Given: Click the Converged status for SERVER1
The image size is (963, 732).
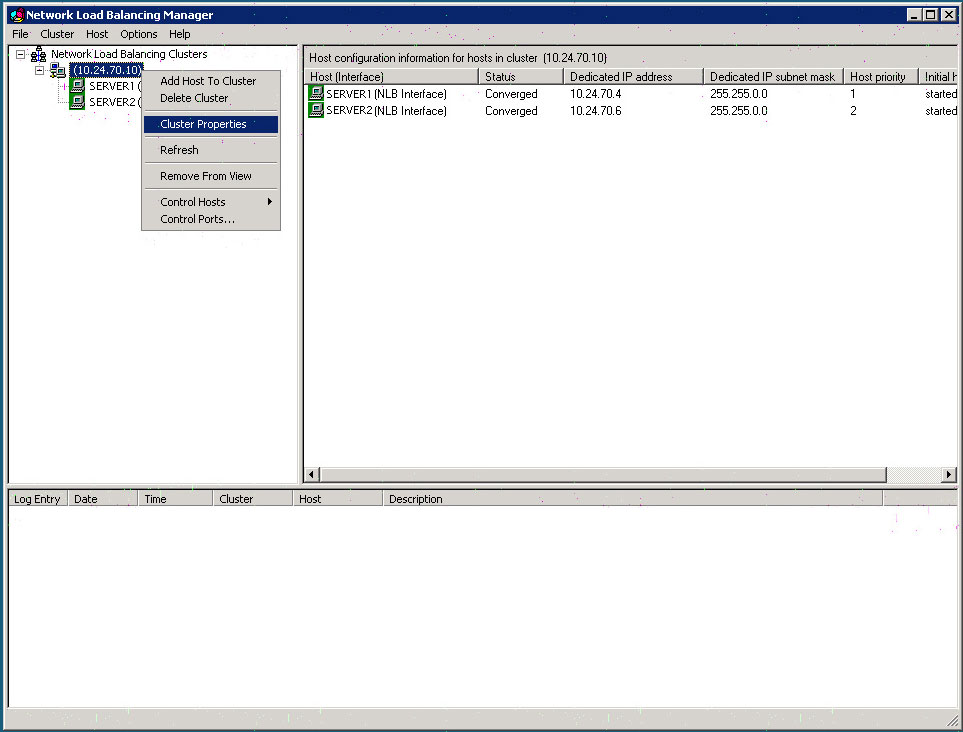Looking at the screenshot, I should (511, 94).
